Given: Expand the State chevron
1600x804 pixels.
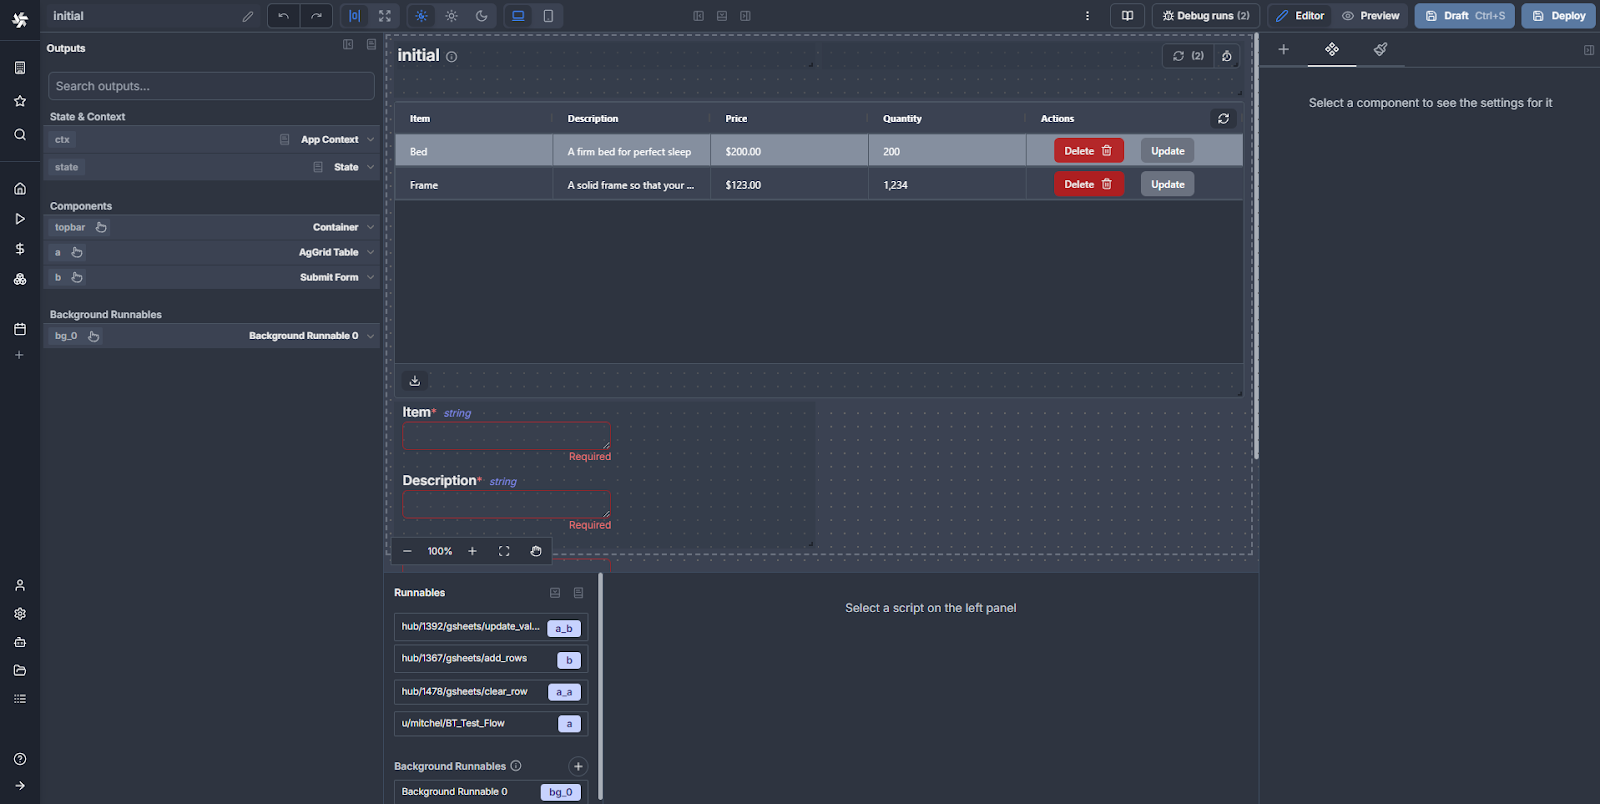Looking at the screenshot, I should [x=371, y=167].
